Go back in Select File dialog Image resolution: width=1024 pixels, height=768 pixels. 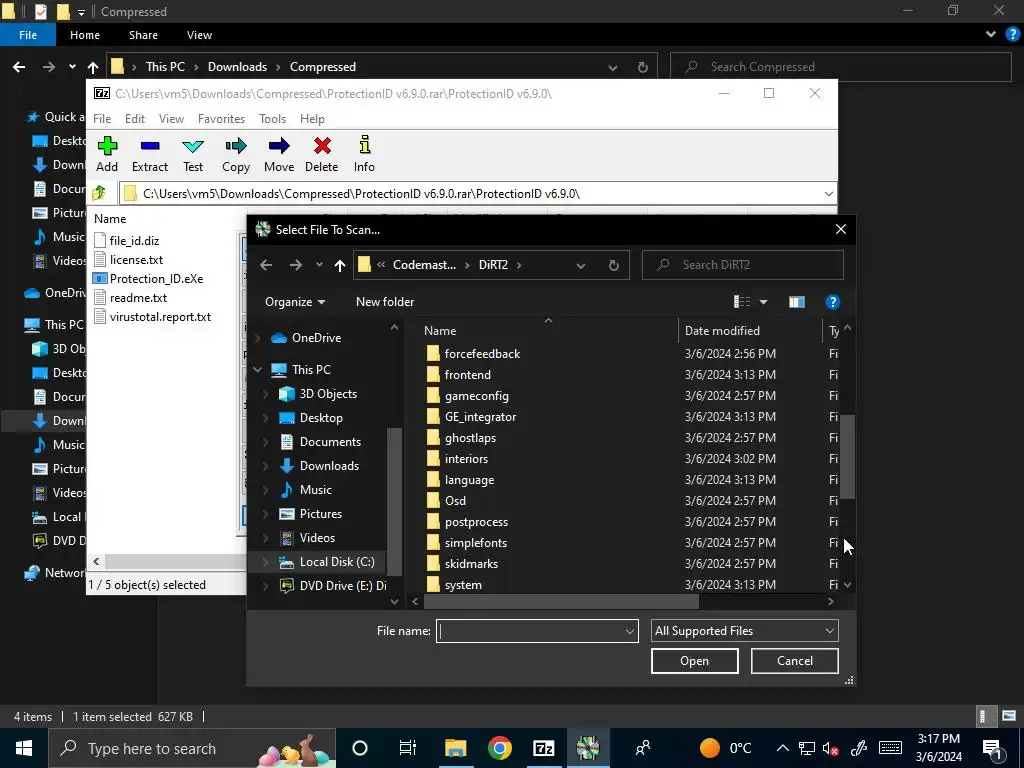click(x=266, y=265)
